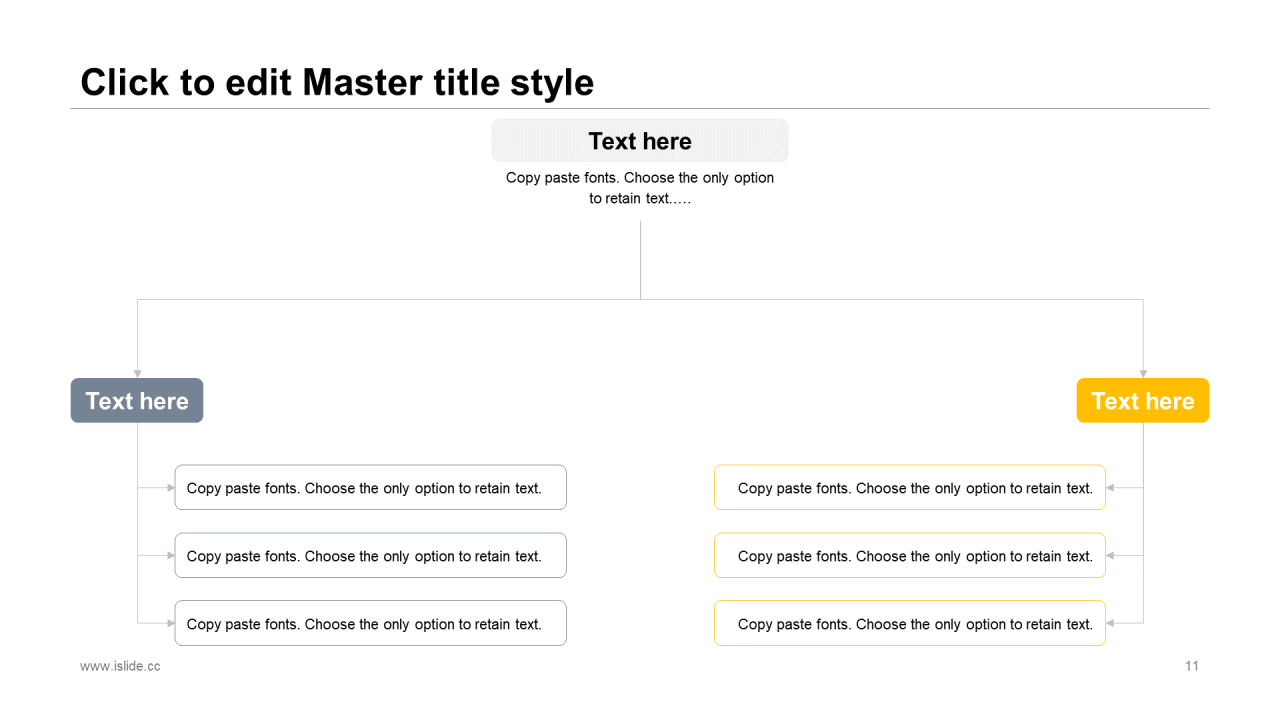This screenshot has width=1280, height=720.
Task: Select the Click to edit Master title style heading
Action: click(x=337, y=82)
